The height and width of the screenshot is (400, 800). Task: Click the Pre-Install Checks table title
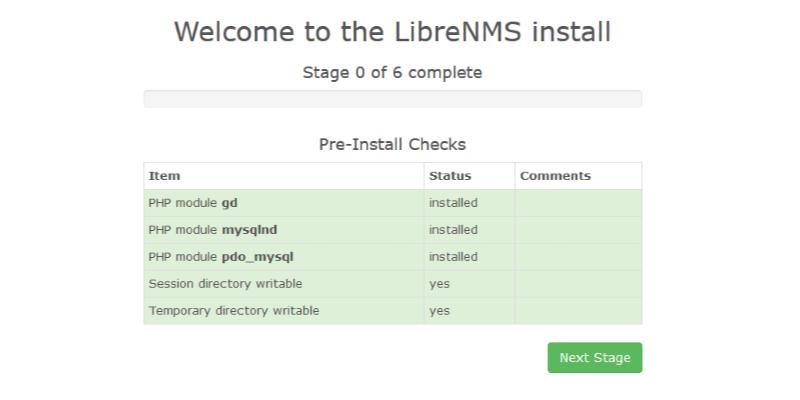pos(392,144)
